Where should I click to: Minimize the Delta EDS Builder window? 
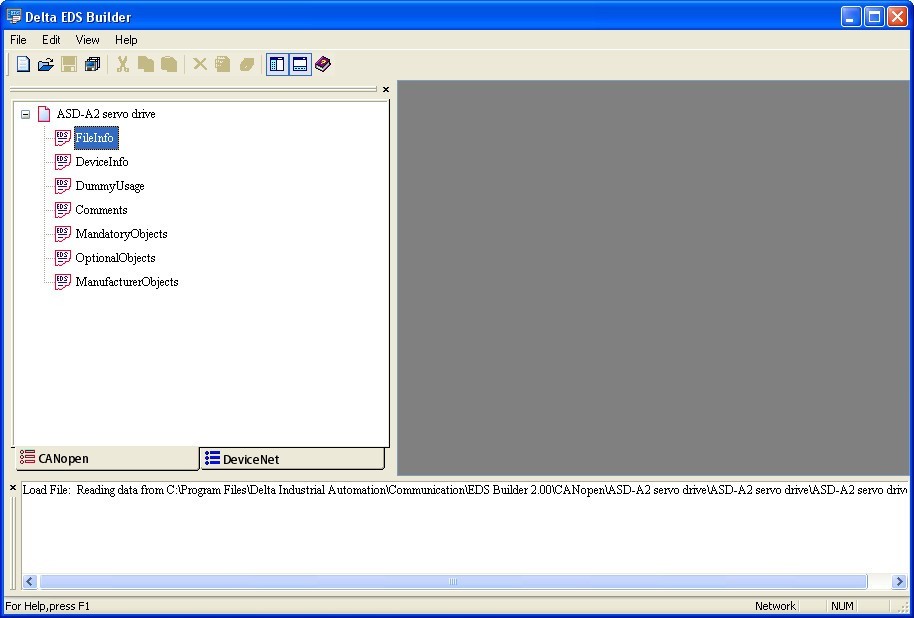pyautogui.click(x=851, y=16)
